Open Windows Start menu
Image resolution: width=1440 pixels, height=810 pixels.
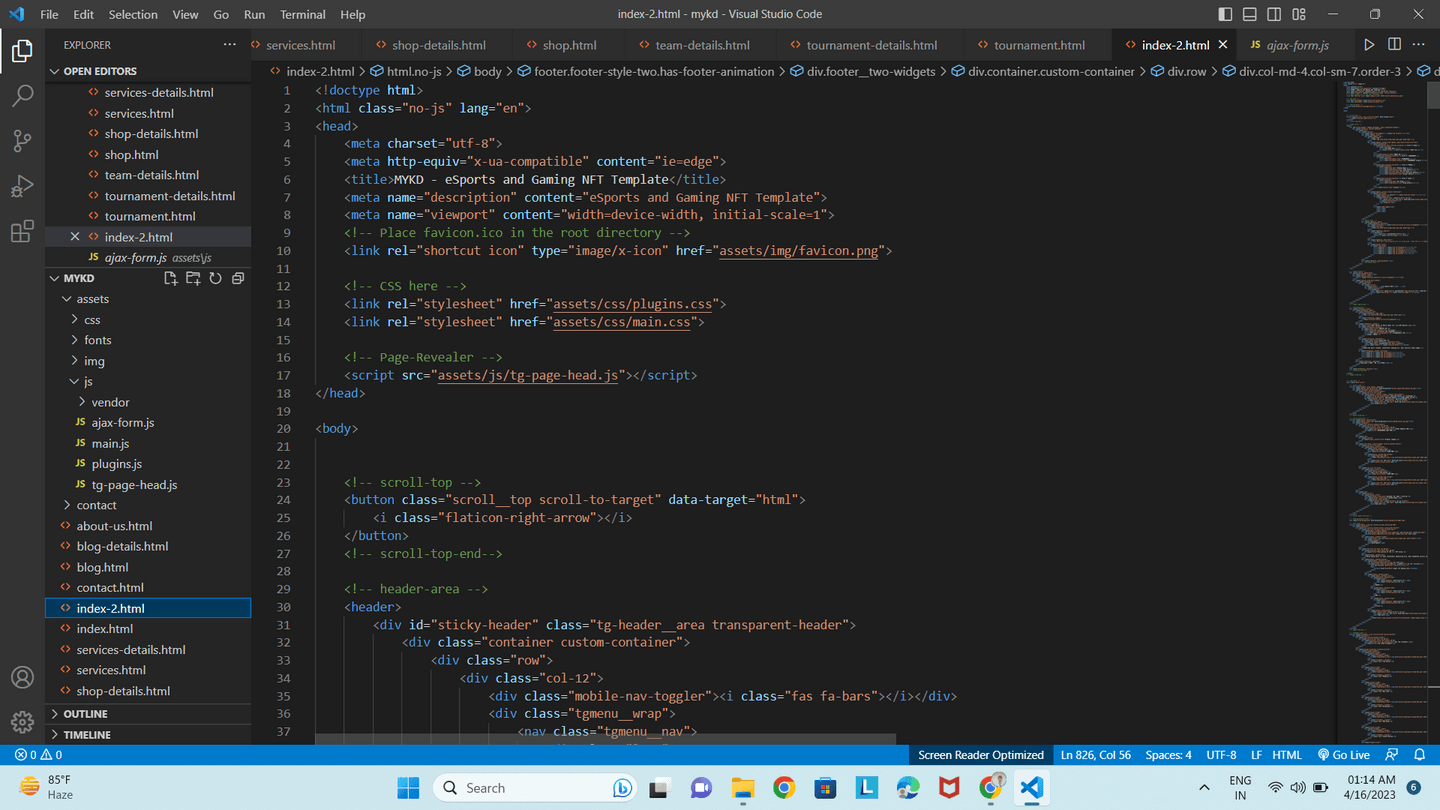coord(408,788)
